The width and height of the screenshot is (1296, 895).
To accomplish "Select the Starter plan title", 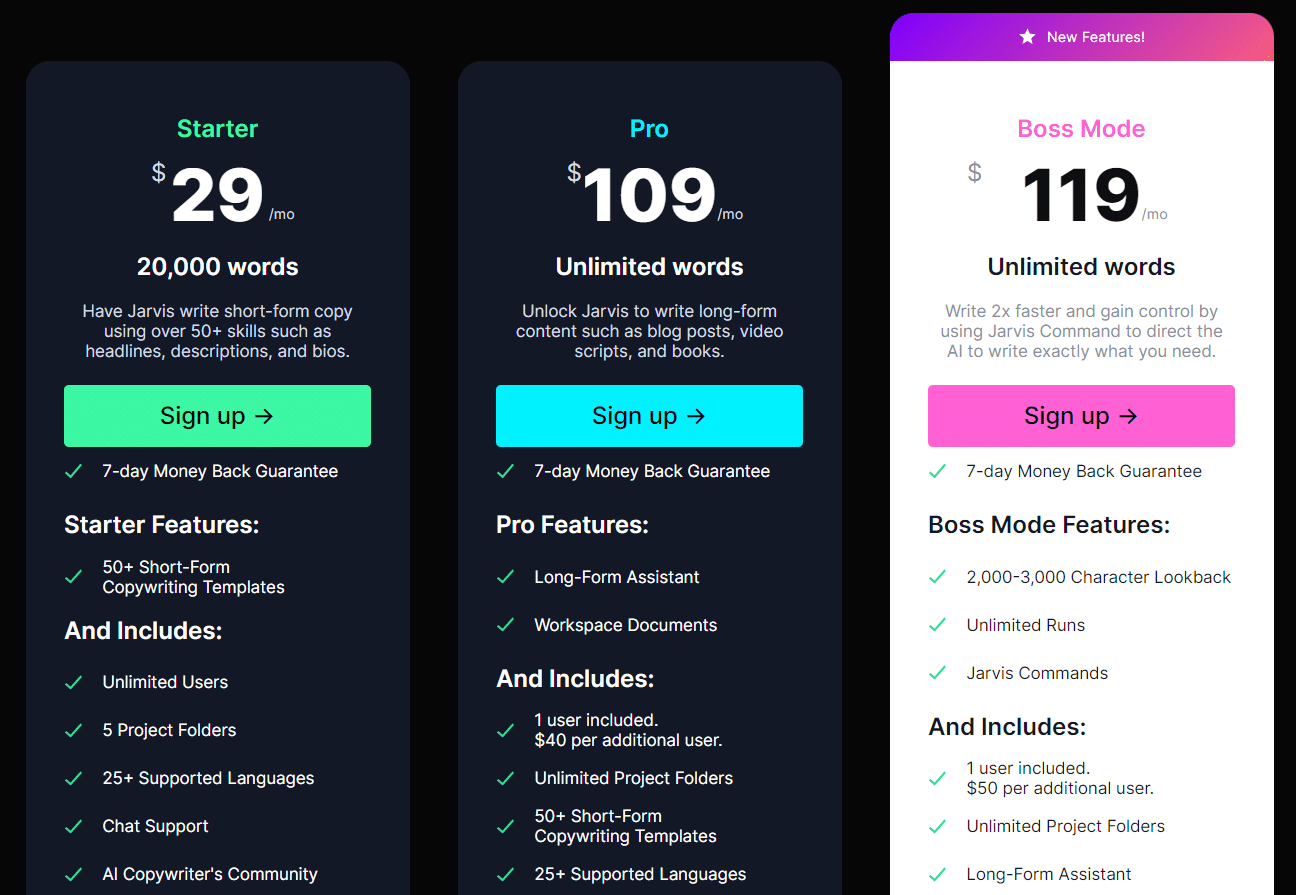I will [x=217, y=129].
